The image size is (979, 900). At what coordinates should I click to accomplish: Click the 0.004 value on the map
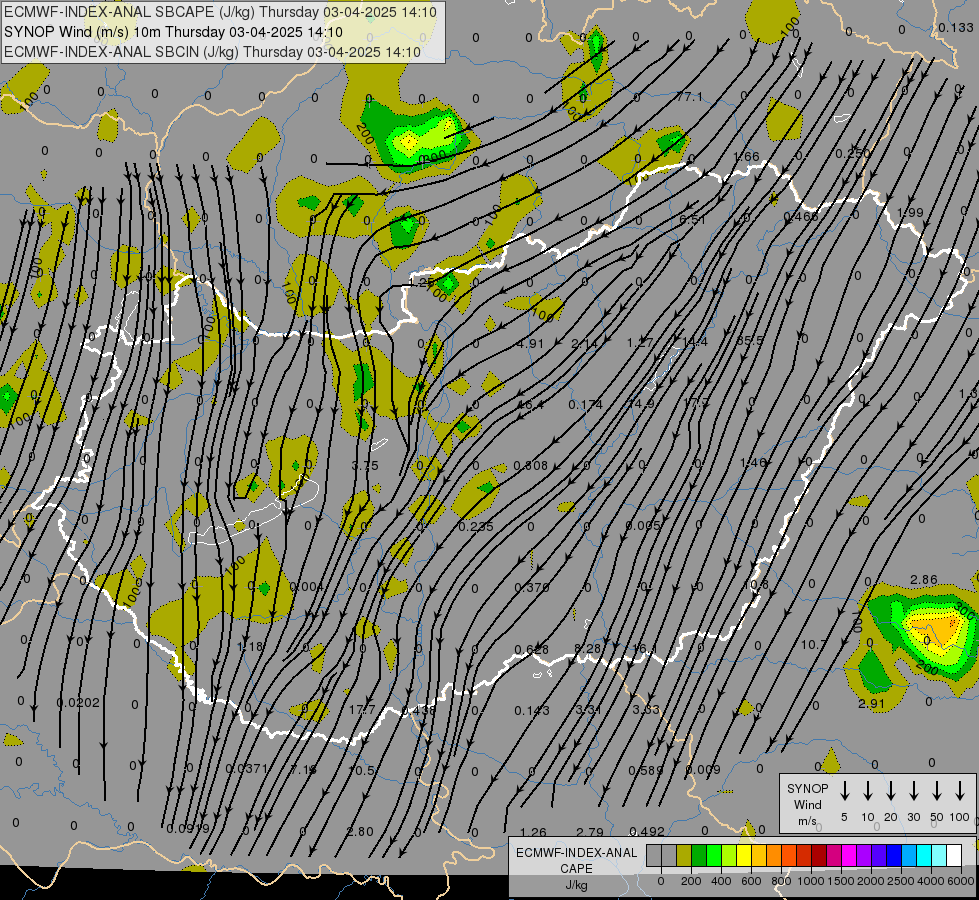[x=307, y=586]
